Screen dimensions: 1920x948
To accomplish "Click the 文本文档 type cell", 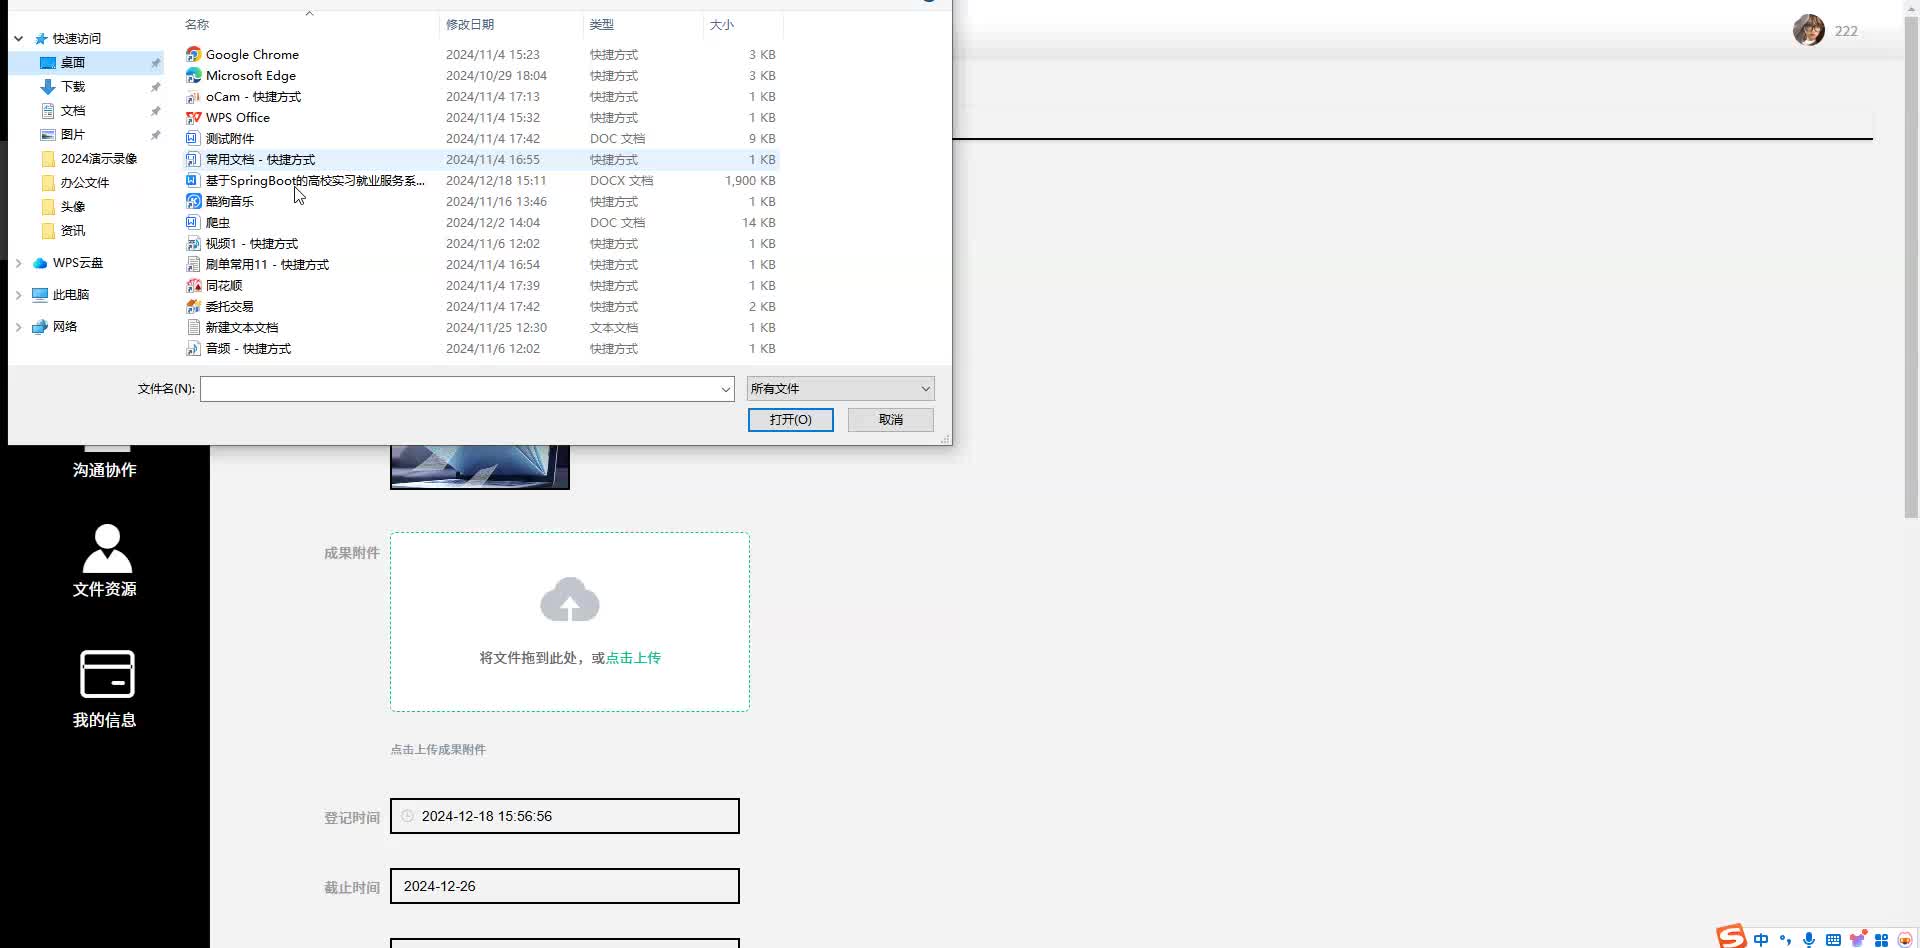I will pyautogui.click(x=613, y=328).
